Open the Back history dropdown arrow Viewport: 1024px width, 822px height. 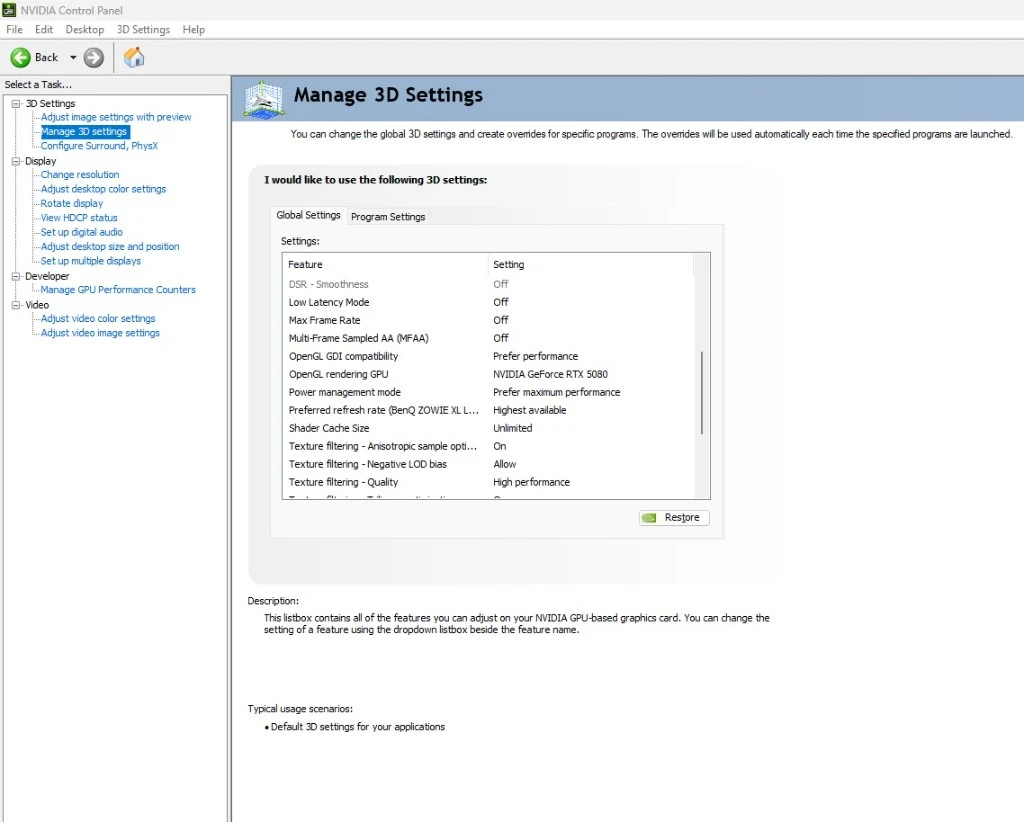(x=73, y=57)
